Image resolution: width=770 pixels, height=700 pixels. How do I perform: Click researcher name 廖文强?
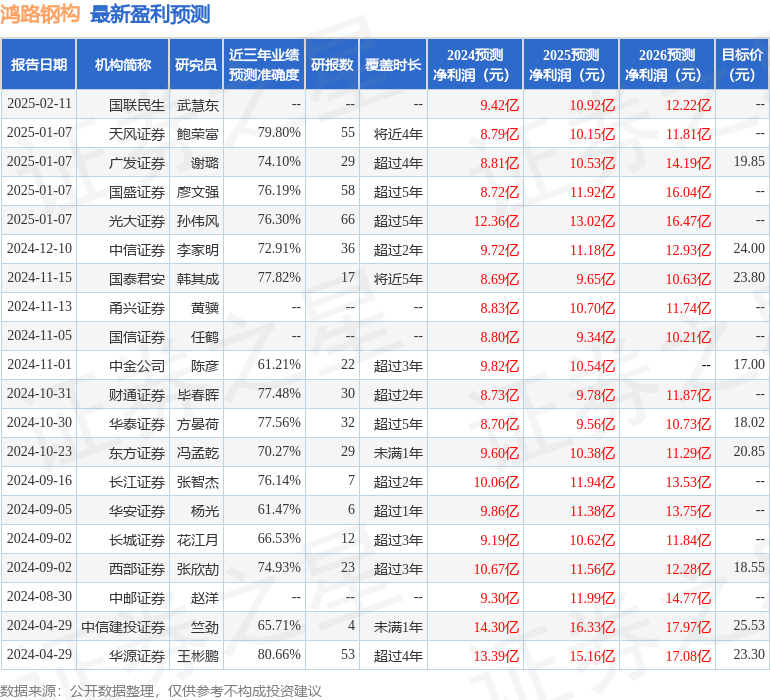pos(197,192)
